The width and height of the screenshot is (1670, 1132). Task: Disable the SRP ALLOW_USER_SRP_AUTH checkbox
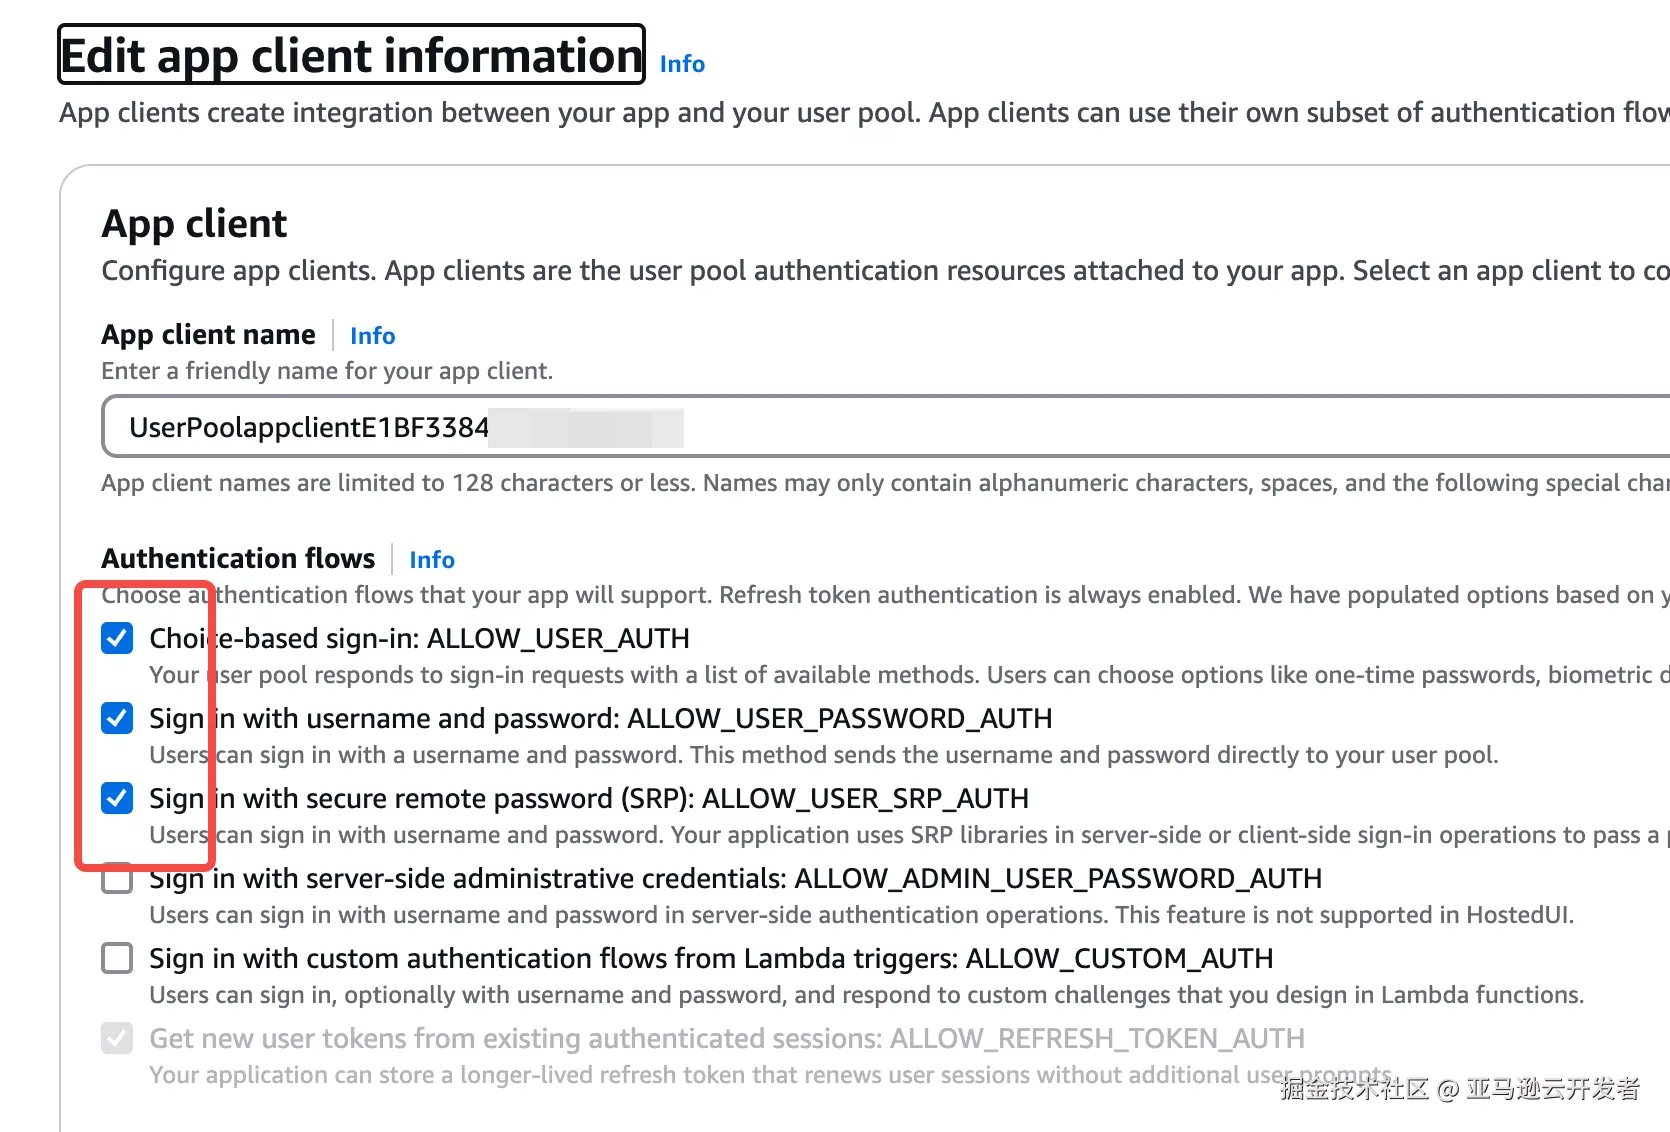[x=117, y=798]
